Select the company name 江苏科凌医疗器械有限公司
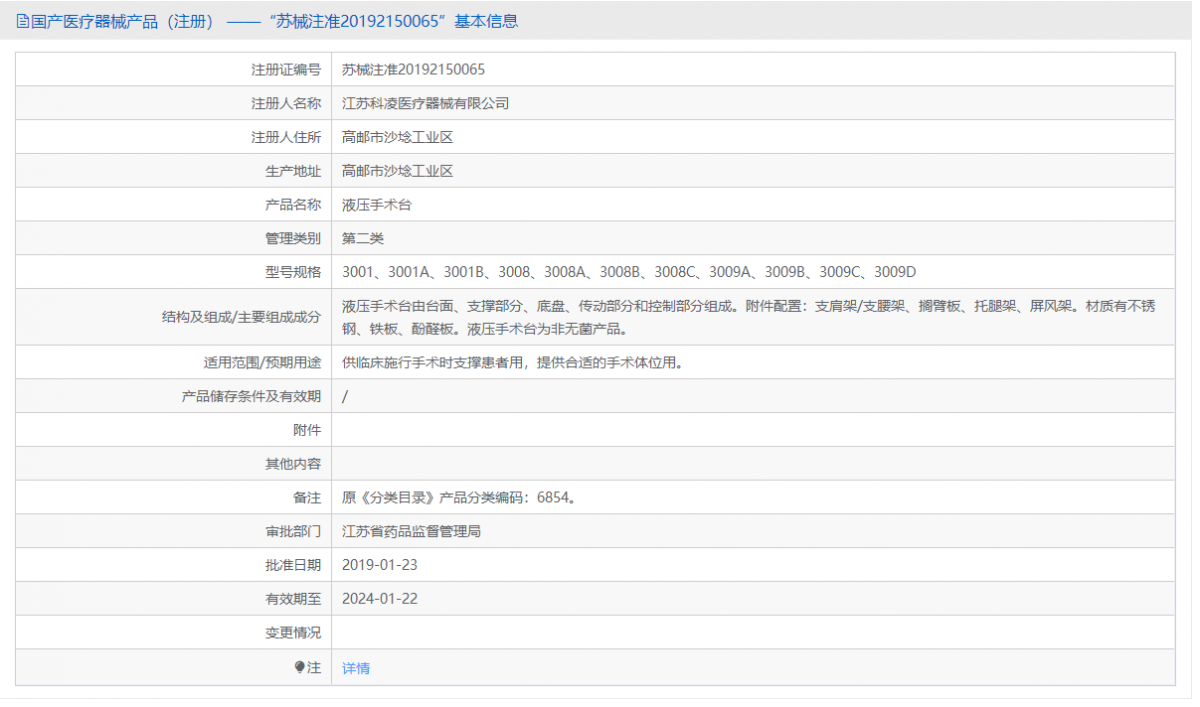1200x707 pixels. tap(425, 103)
